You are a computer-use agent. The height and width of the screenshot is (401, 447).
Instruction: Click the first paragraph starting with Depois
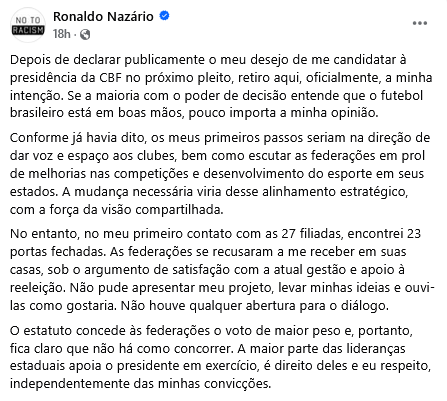tap(221, 86)
